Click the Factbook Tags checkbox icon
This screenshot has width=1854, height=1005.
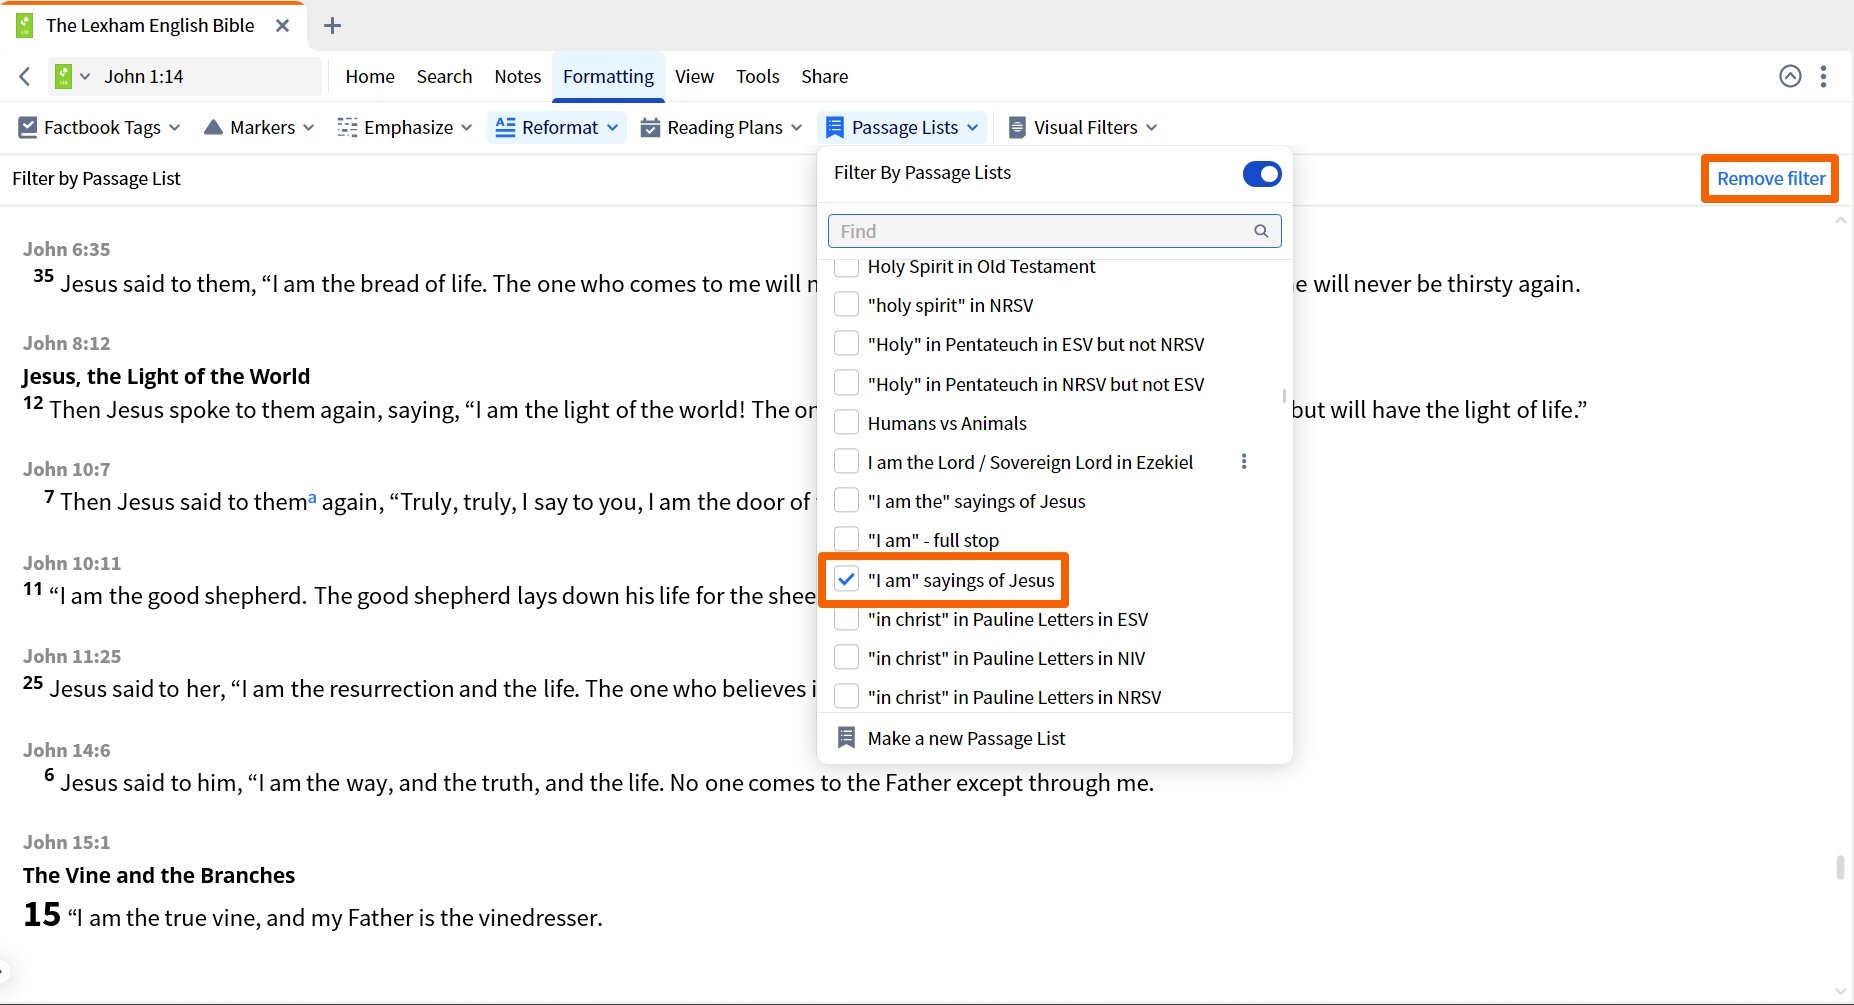click(x=28, y=127)
